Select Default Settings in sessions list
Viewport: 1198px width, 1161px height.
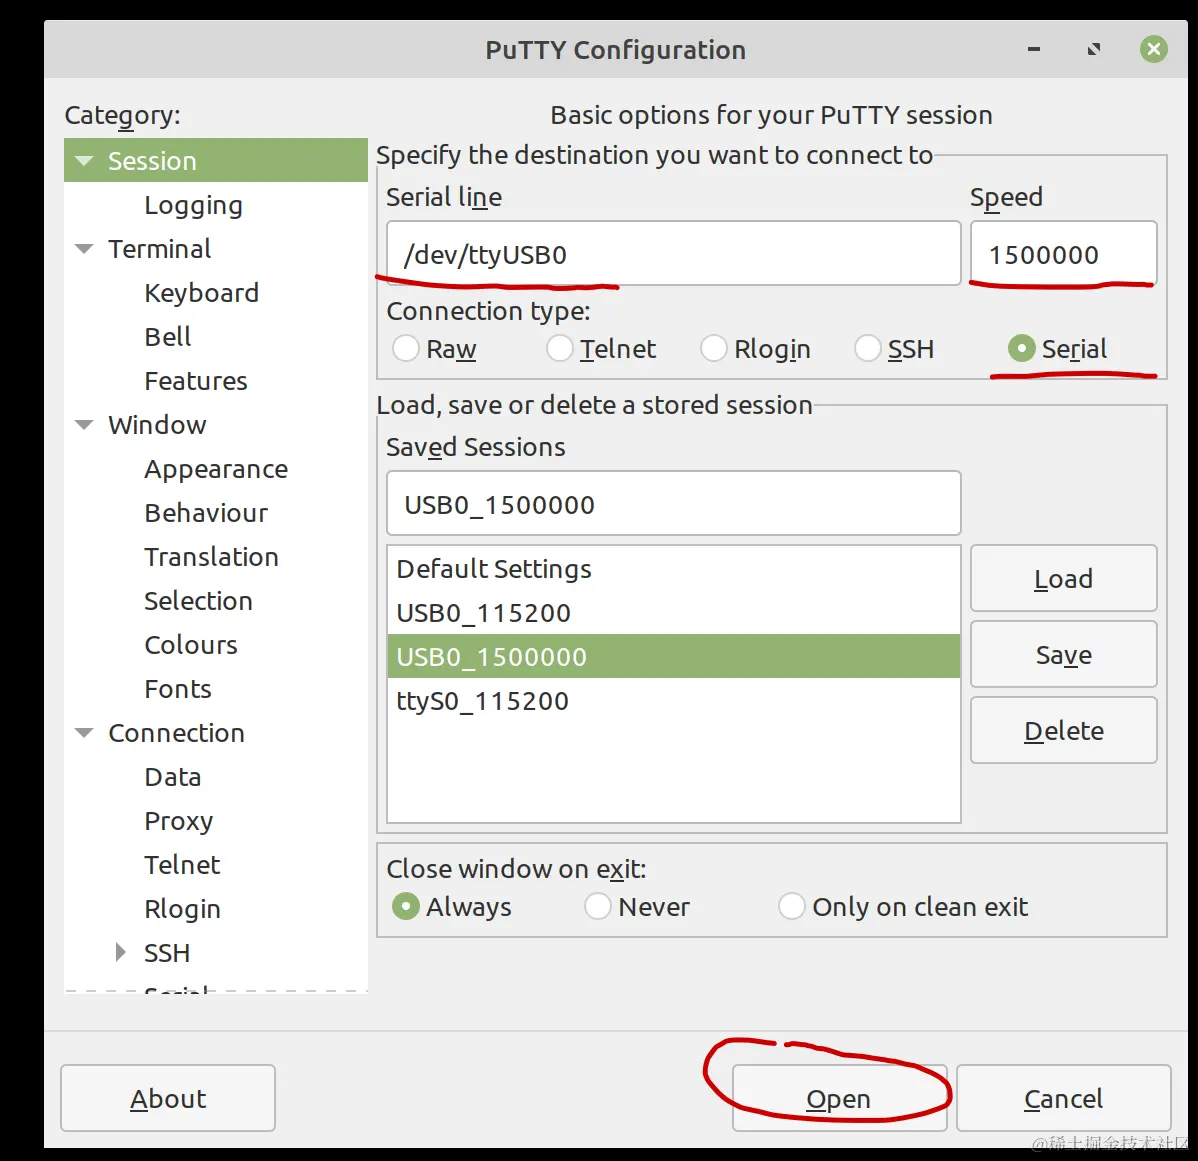pos(674,569)
